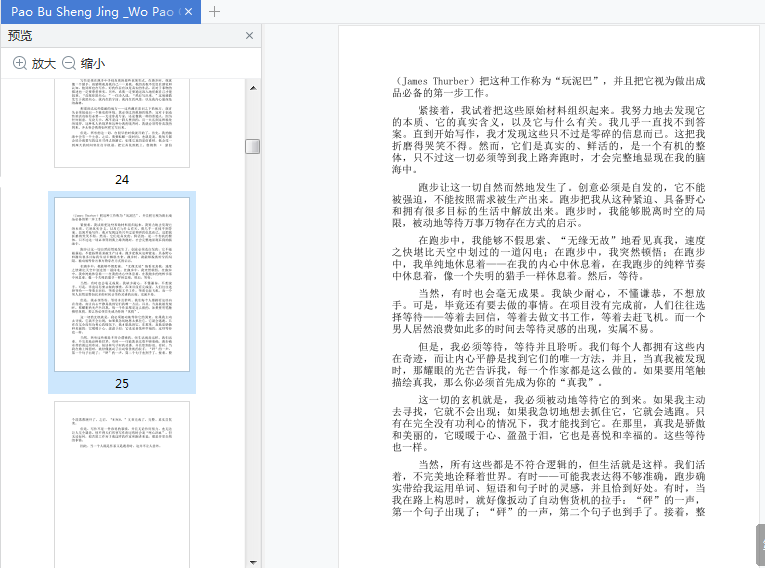Click the paragraph starting 跑步让这一切自然而然

click(x=549, y=205)
